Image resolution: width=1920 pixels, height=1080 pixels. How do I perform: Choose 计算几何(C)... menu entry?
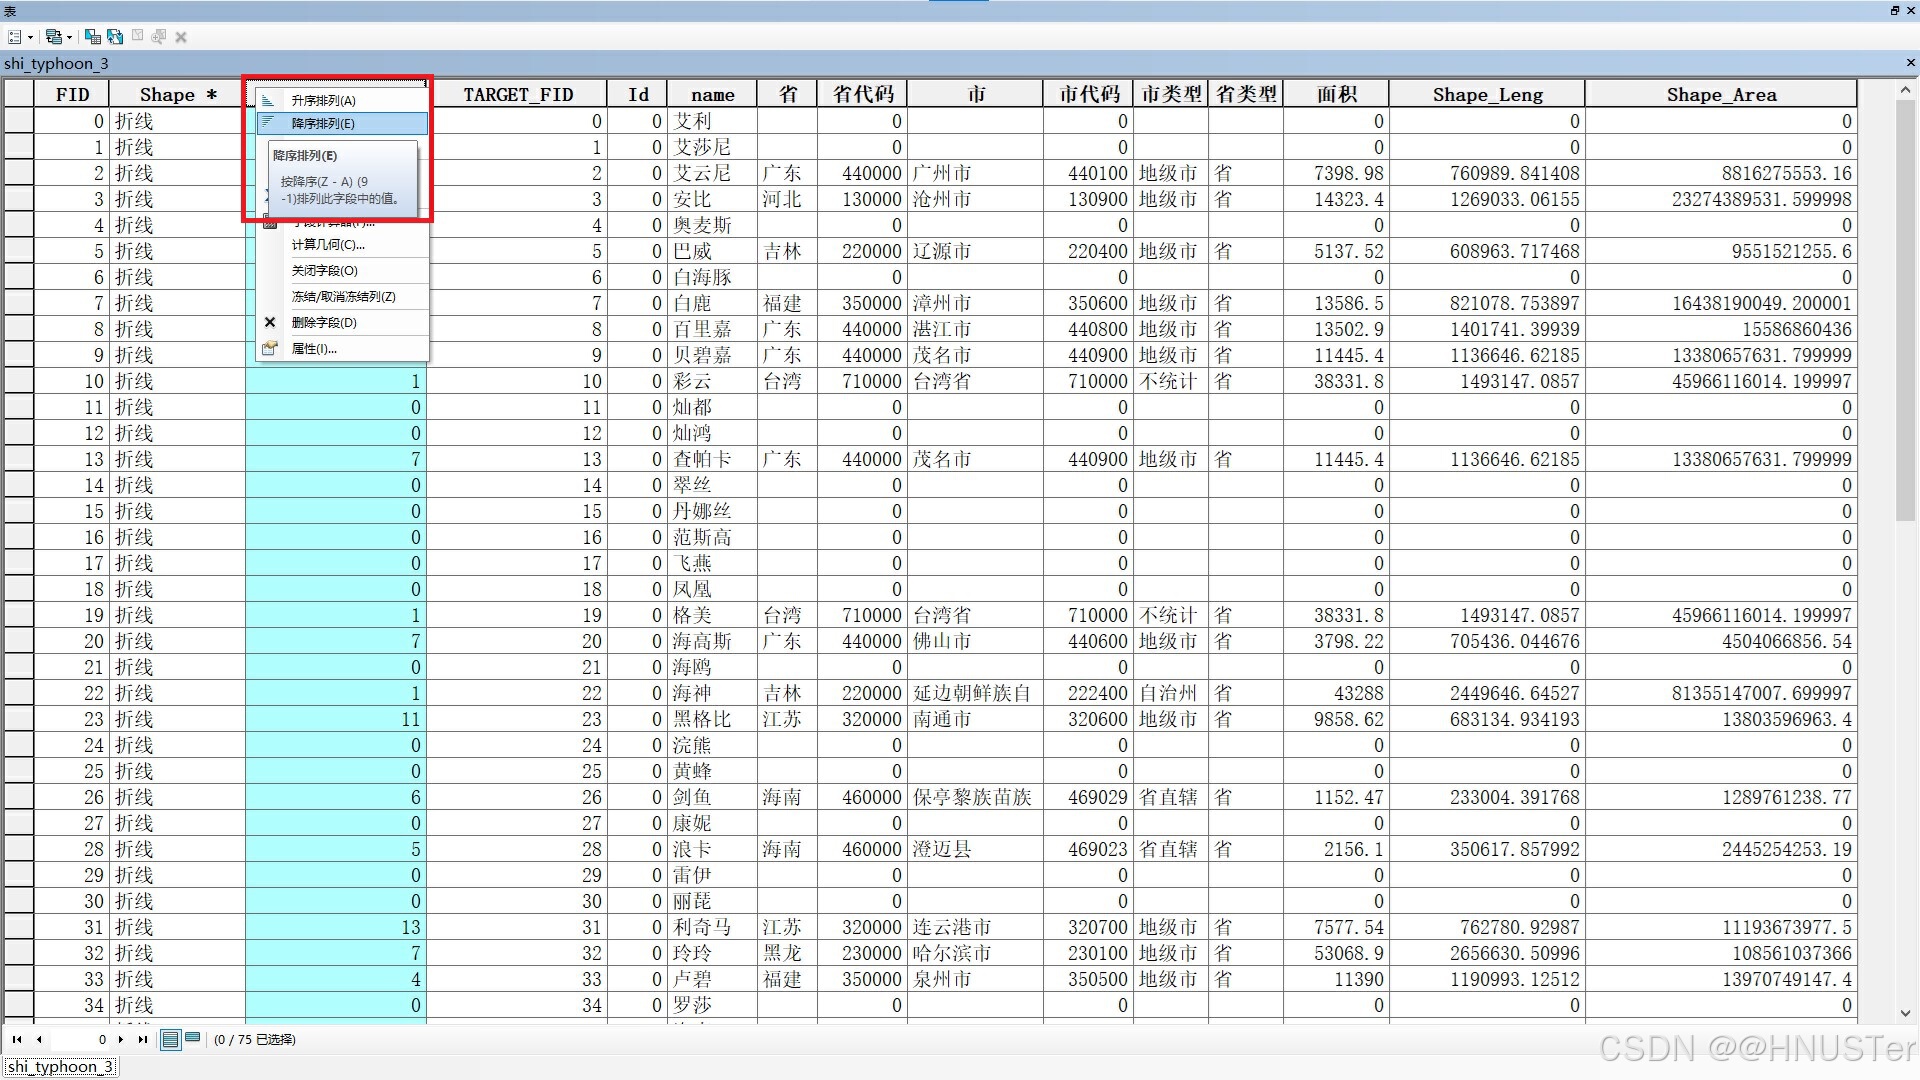342,244
